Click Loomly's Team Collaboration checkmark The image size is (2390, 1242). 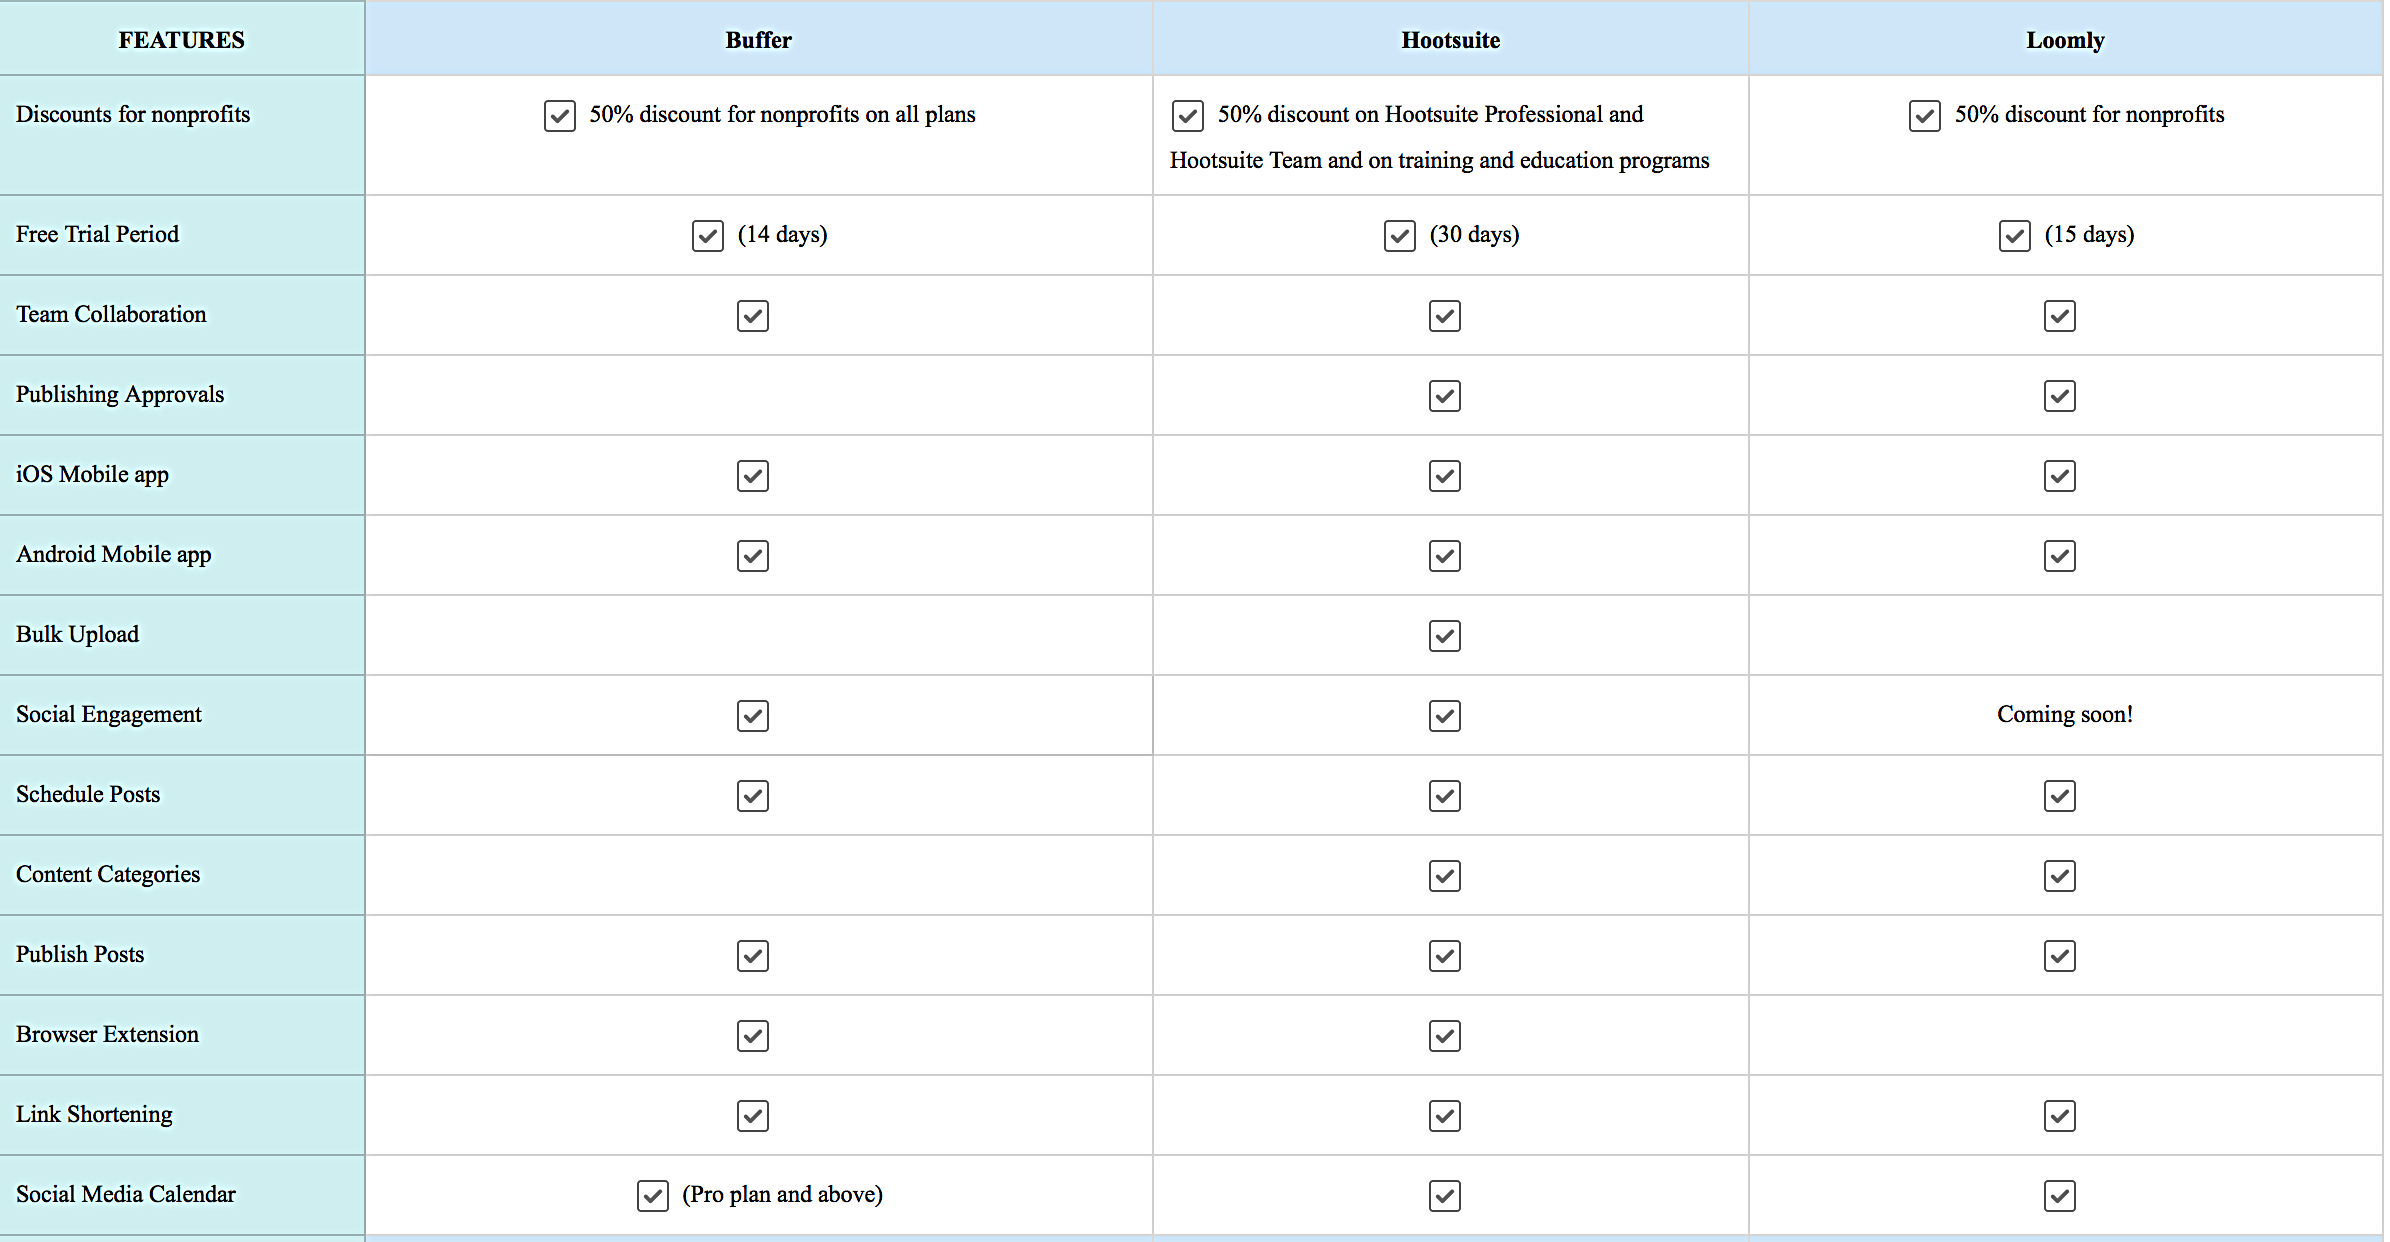tap(2060, 316)
